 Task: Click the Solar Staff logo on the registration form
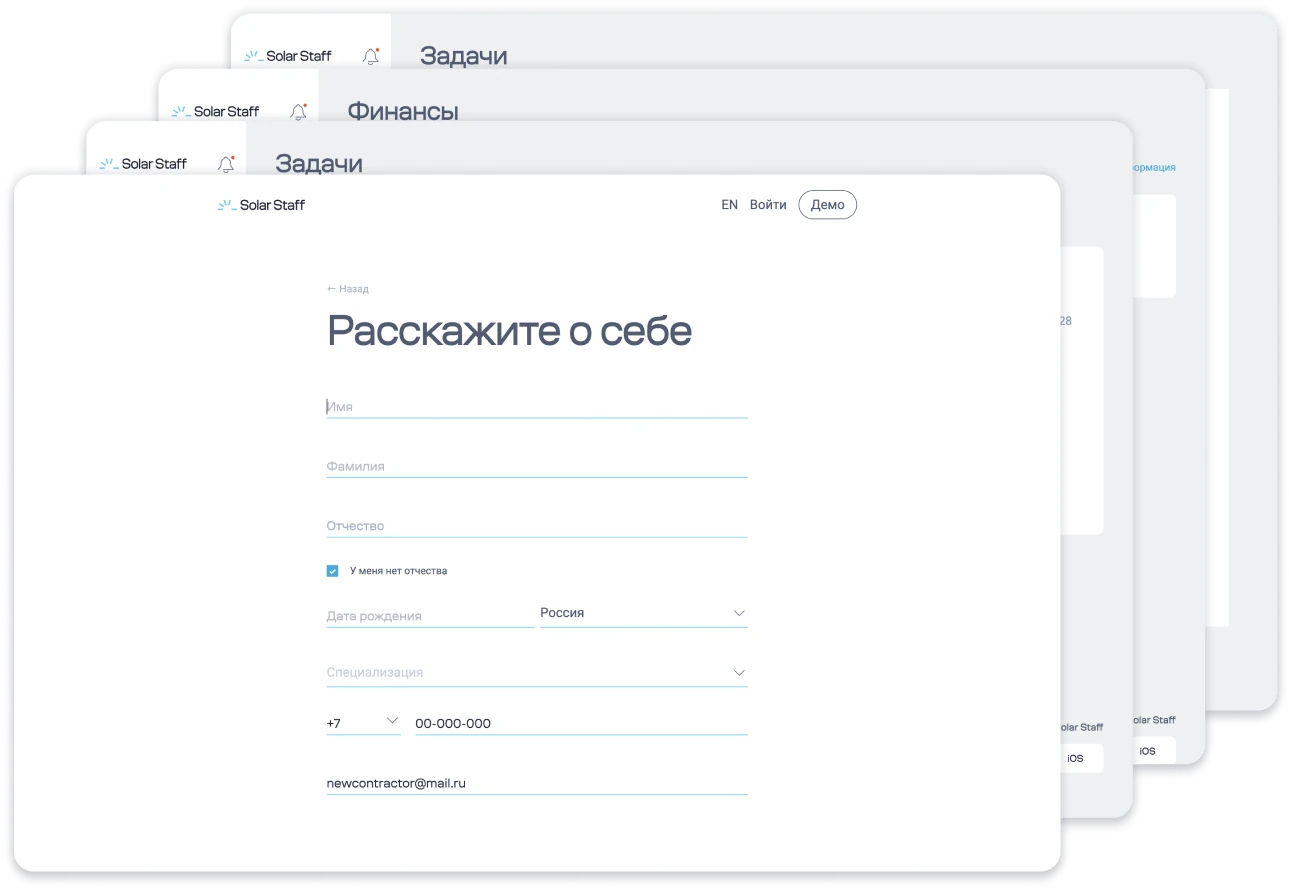click(x=261, y=205)
